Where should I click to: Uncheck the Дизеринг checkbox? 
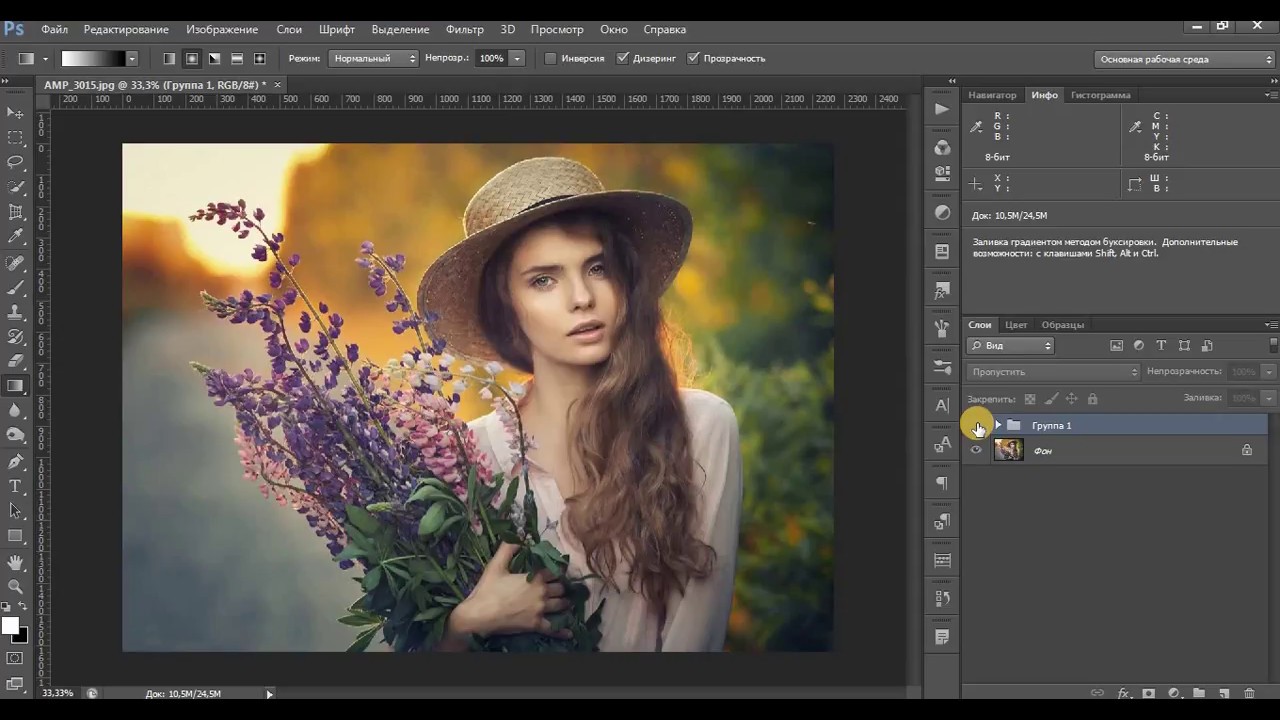coord(623,59)
